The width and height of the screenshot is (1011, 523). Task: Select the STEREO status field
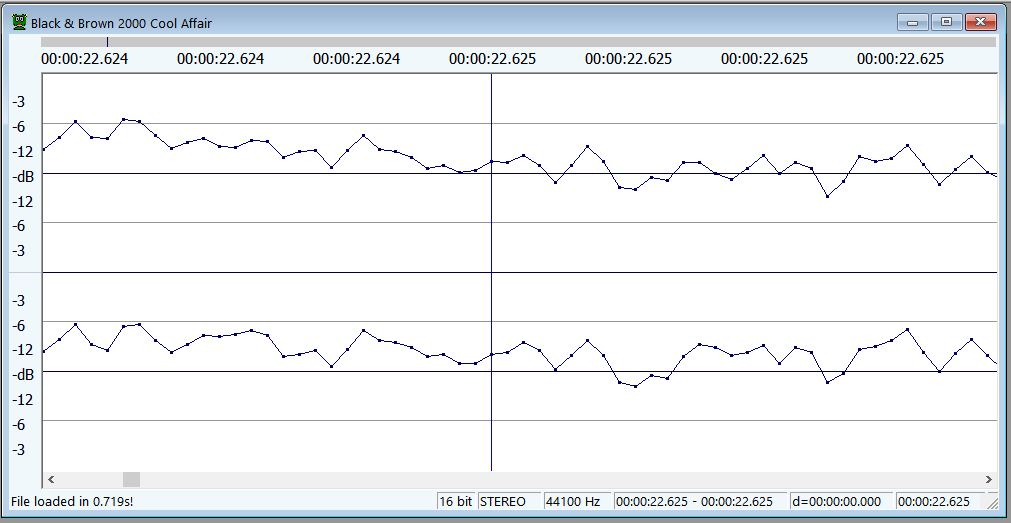509,502
